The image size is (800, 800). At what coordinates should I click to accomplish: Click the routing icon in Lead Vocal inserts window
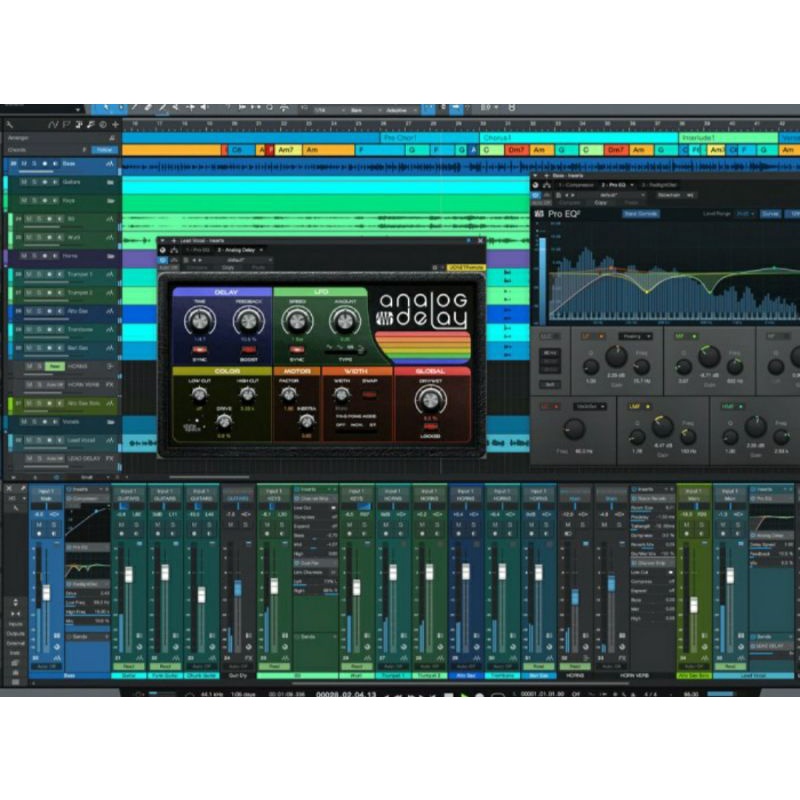click(174, 250)
